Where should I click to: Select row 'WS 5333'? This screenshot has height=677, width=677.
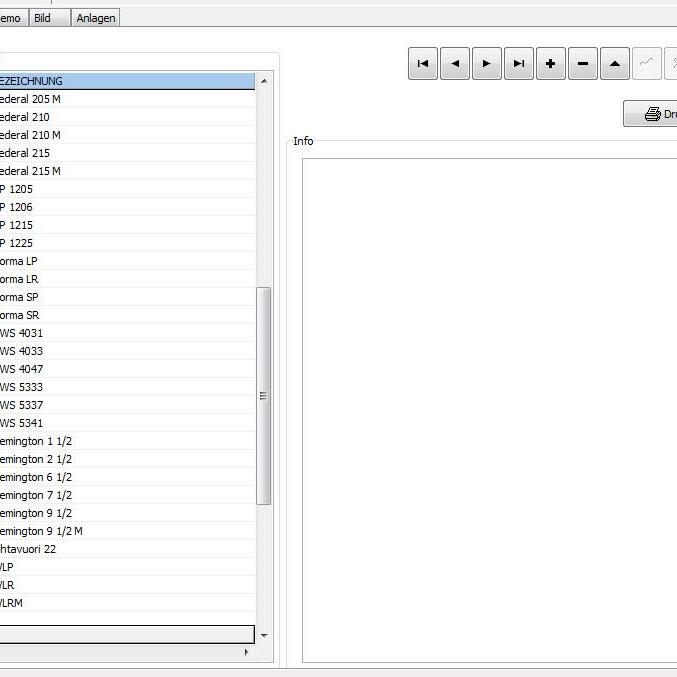pos(127,387)
